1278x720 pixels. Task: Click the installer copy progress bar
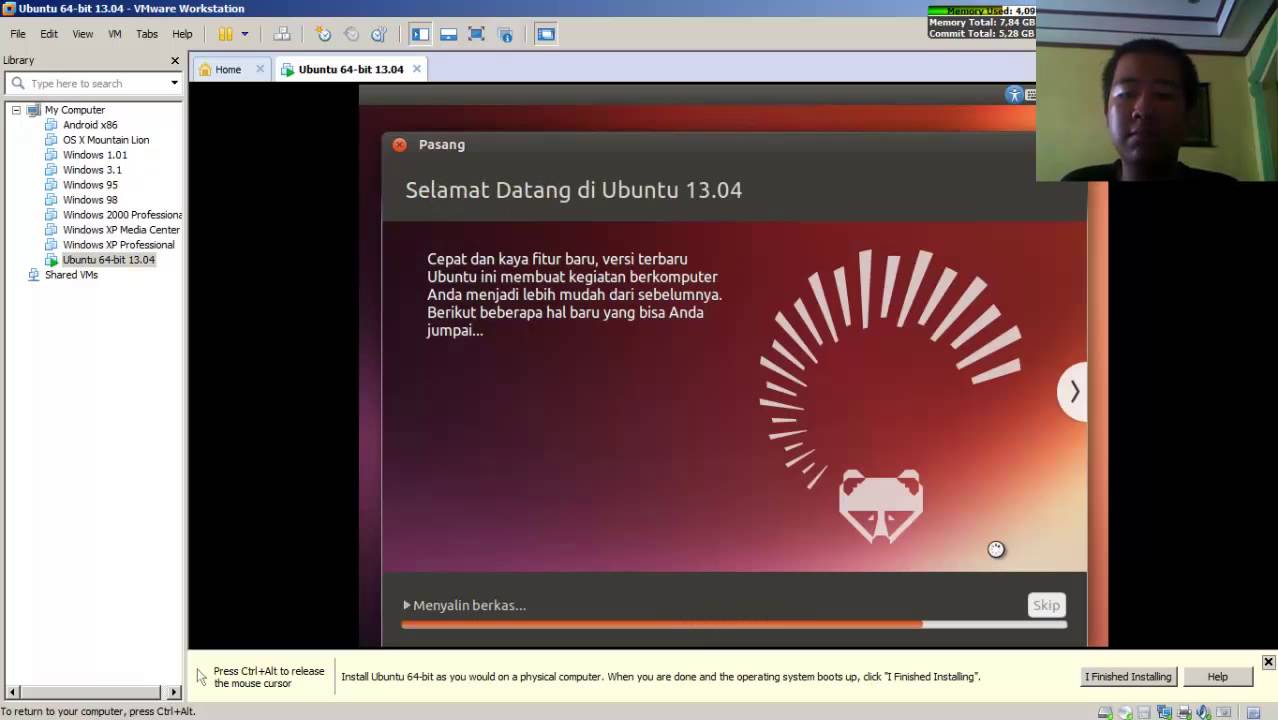point(734,625)
